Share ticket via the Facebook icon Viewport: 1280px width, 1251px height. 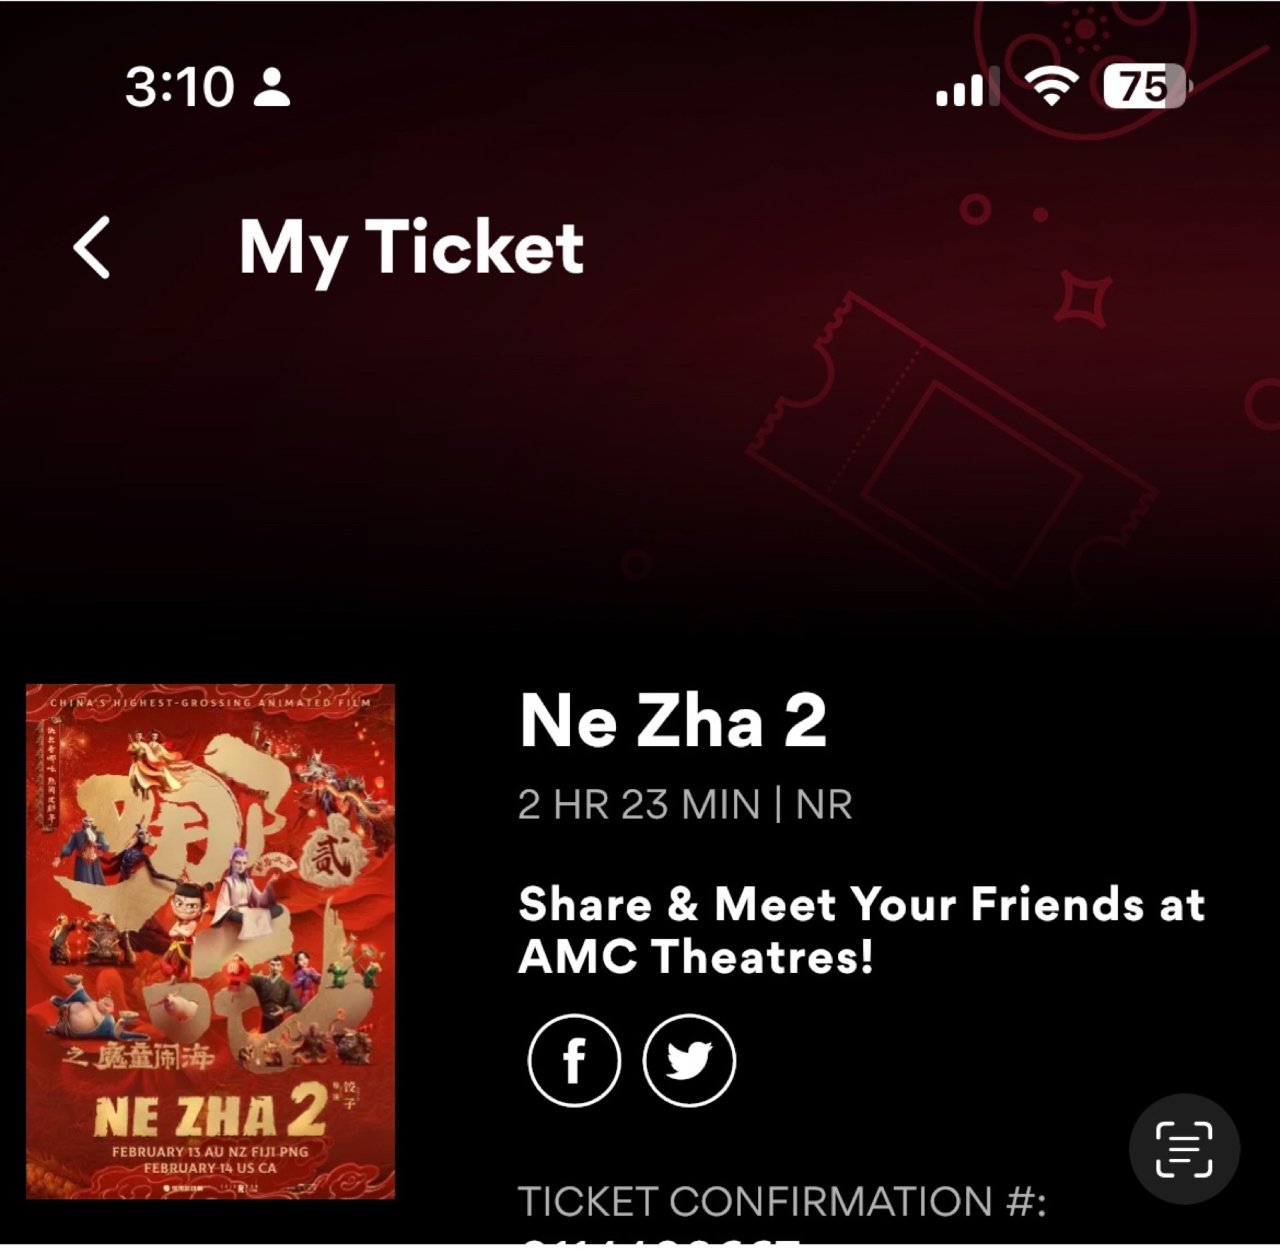pyautogui.click(x=574, y=1060)
